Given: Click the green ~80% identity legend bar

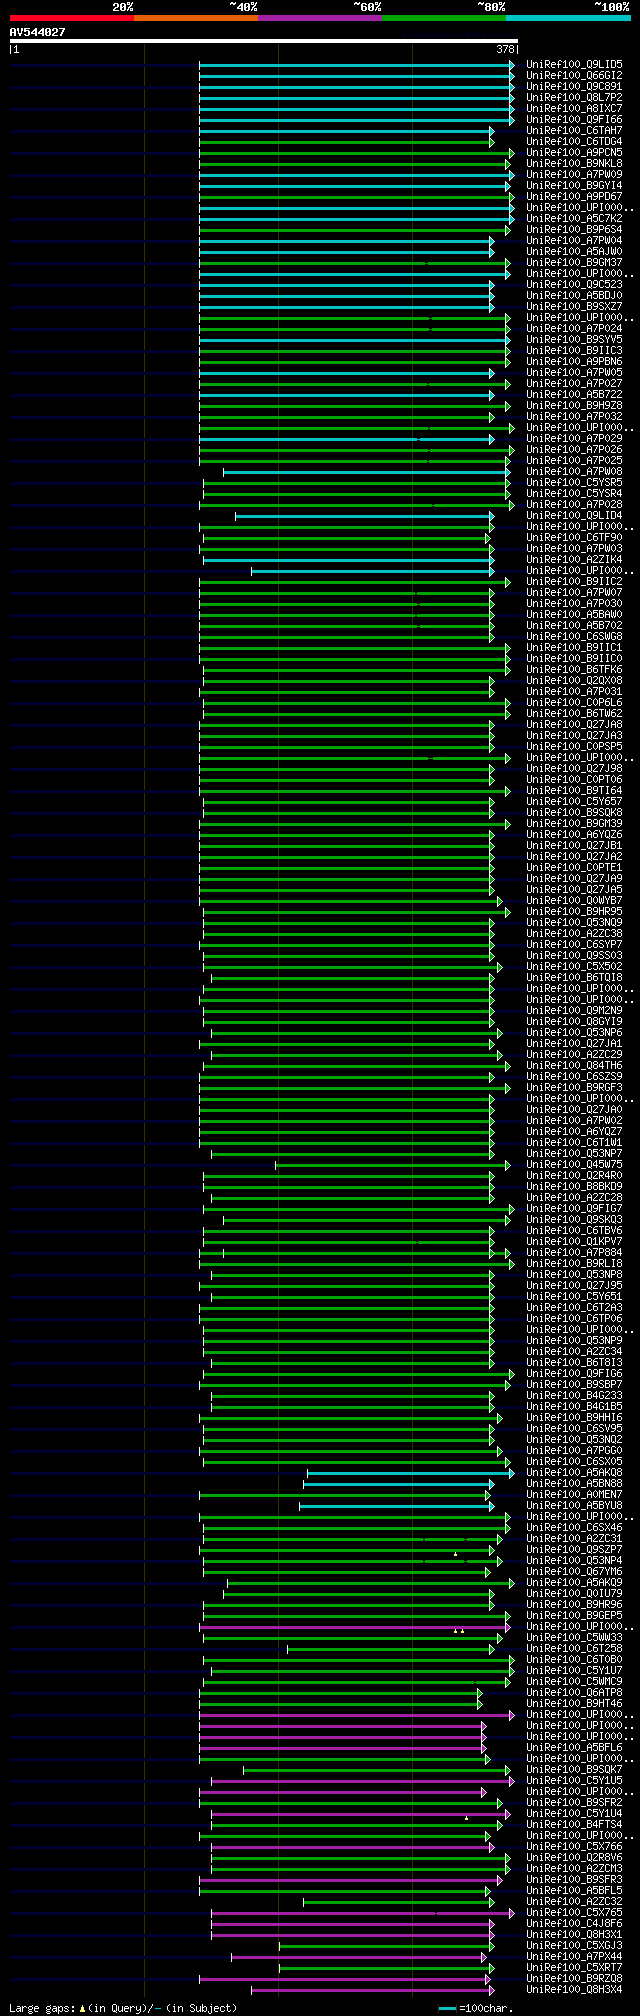Looking at the screenshot, I should [444, 17].
